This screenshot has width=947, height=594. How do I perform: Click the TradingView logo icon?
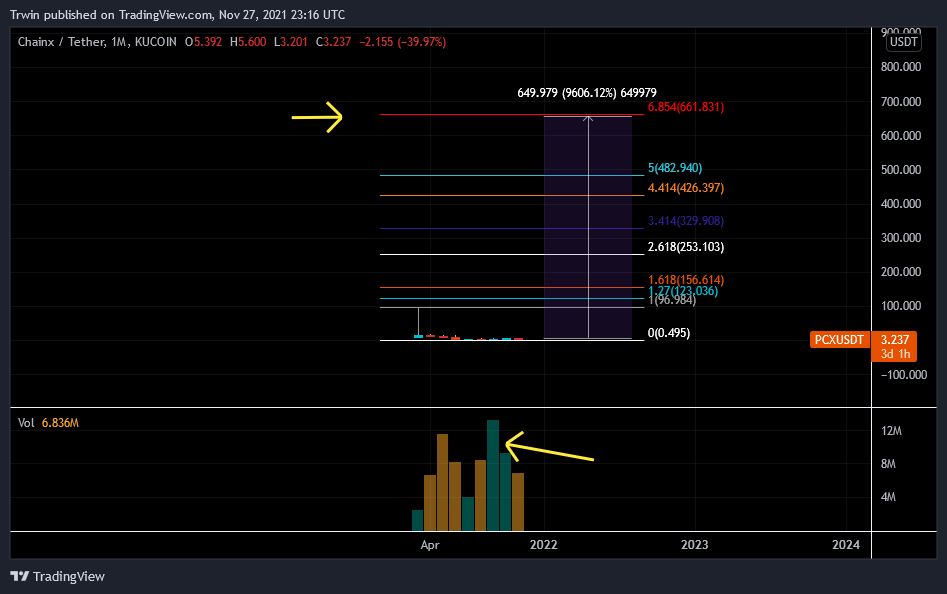tap(19, 576)
